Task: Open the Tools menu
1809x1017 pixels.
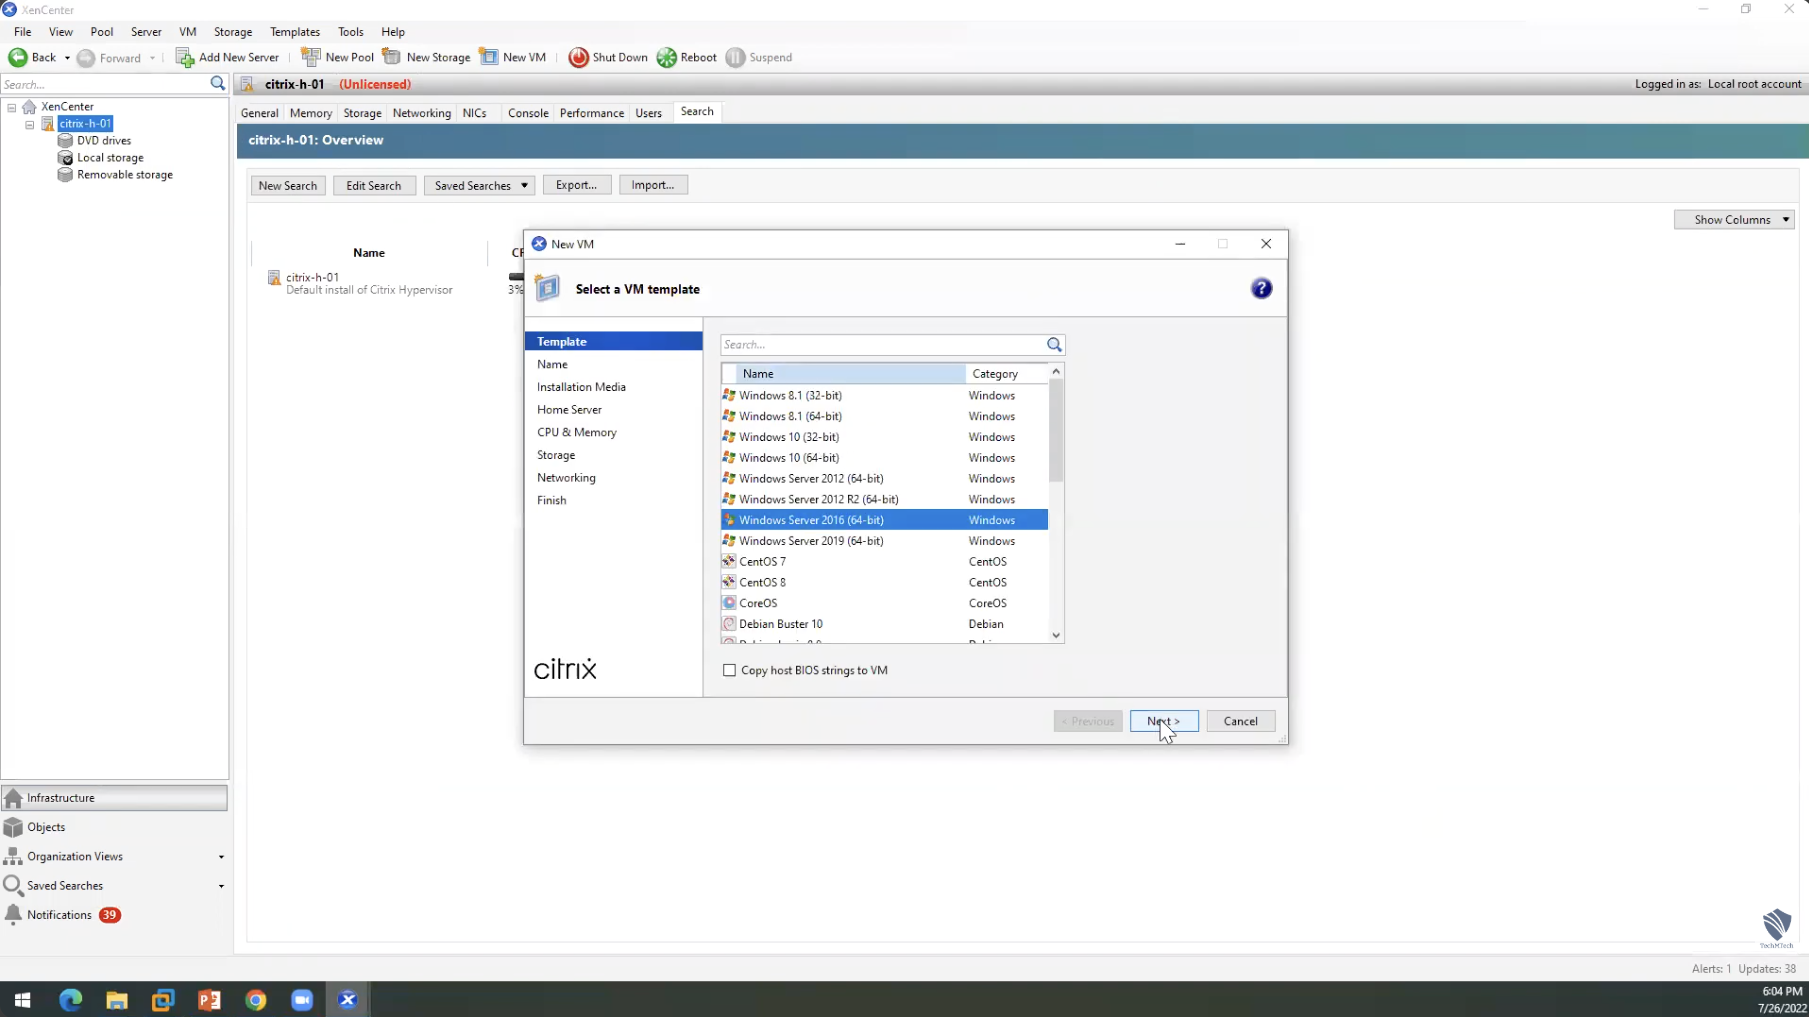Action: click(350, 32)
